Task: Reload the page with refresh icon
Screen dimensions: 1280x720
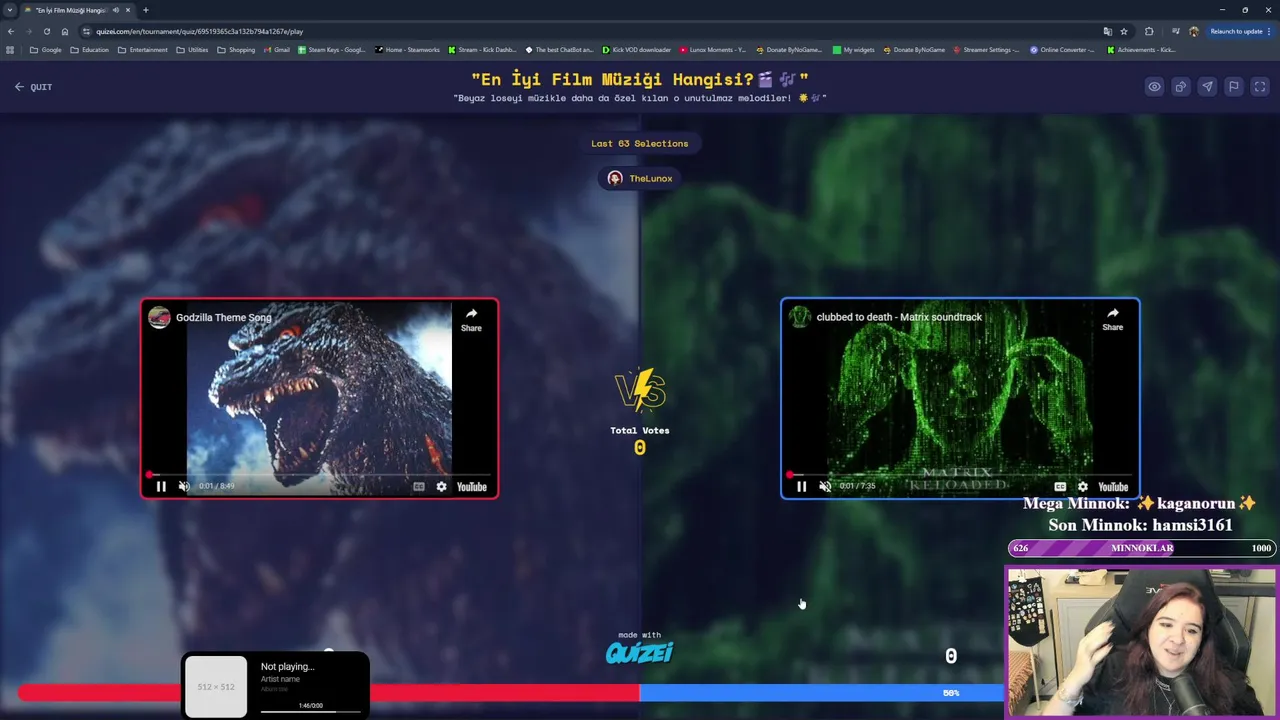Action: 46,31
